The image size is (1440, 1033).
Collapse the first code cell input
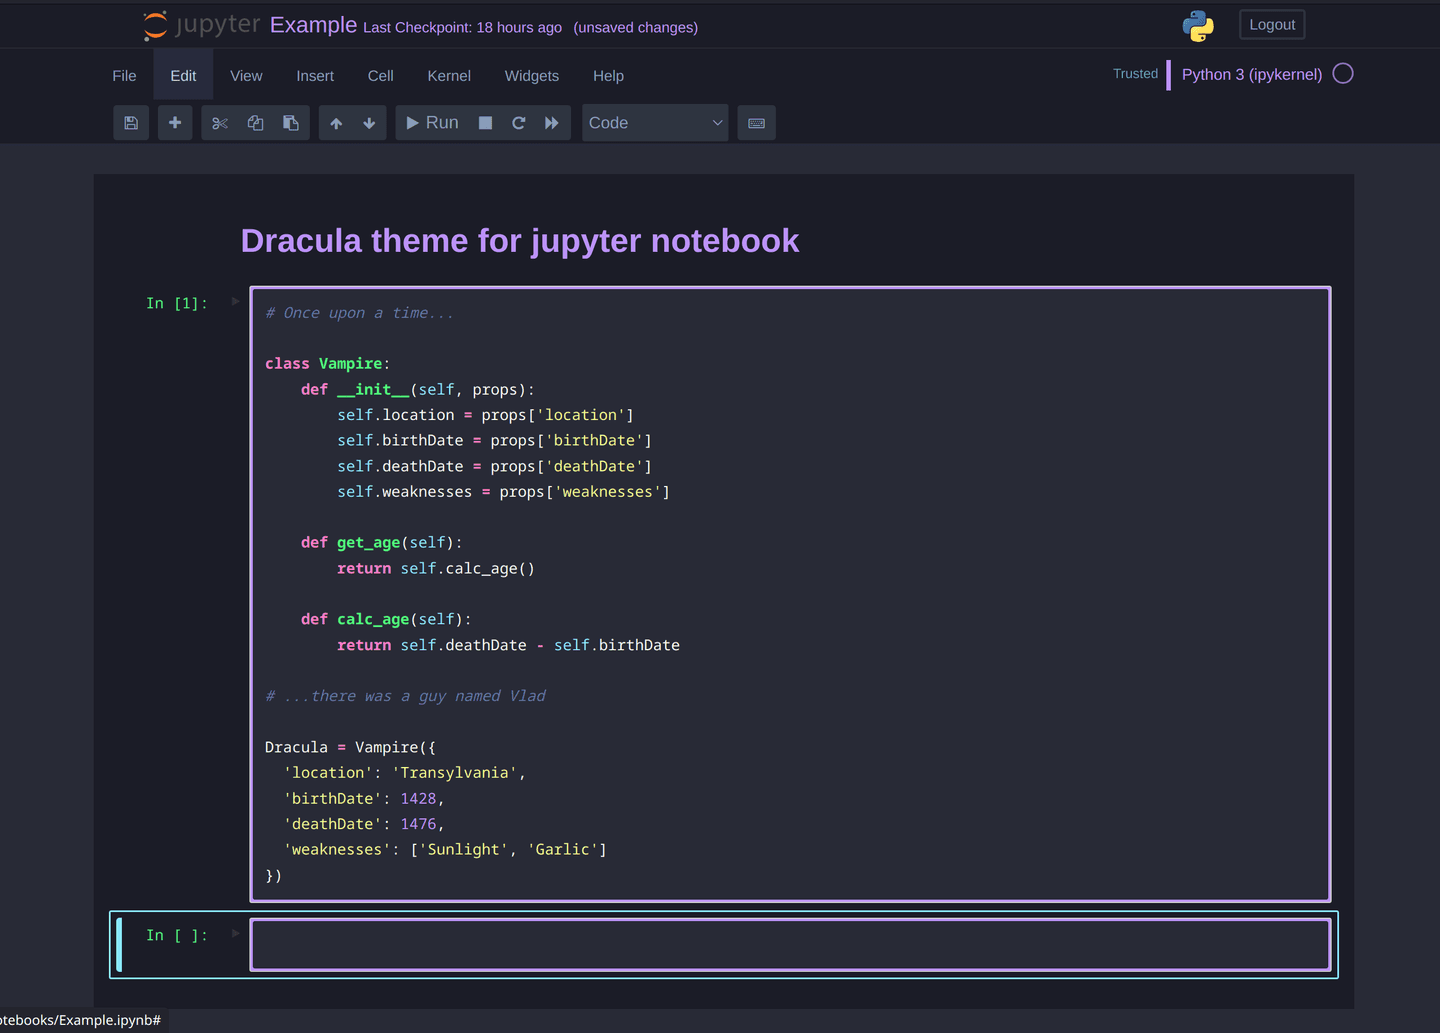click(236, 302)
